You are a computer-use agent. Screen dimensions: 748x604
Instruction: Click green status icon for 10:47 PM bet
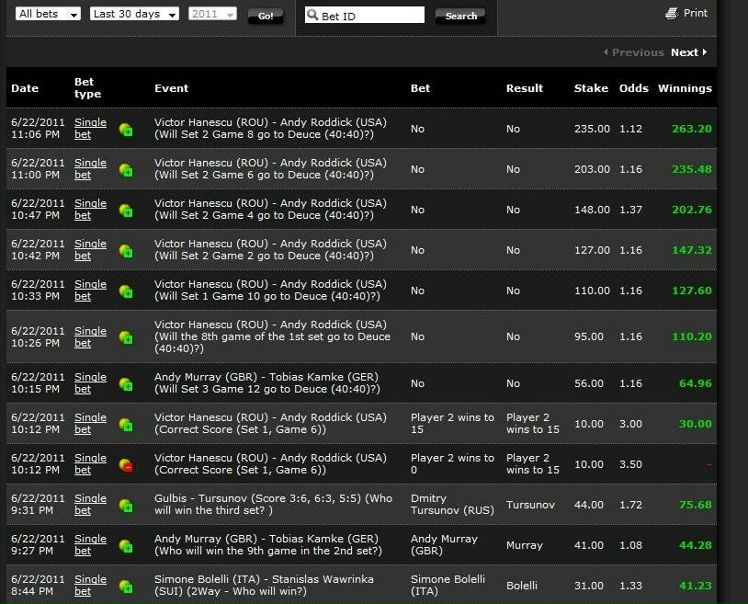click(126, 211)
